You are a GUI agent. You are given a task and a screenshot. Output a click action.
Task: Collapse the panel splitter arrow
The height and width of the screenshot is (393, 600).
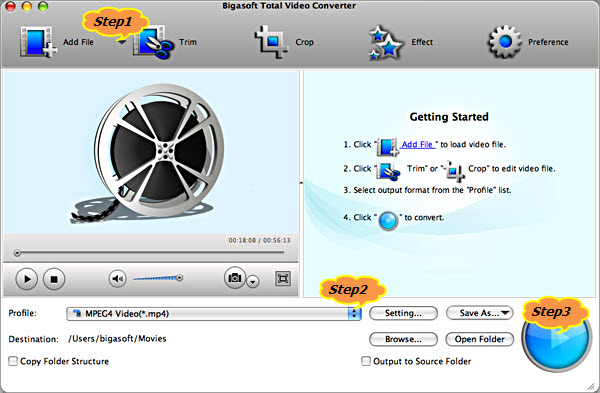301,184
